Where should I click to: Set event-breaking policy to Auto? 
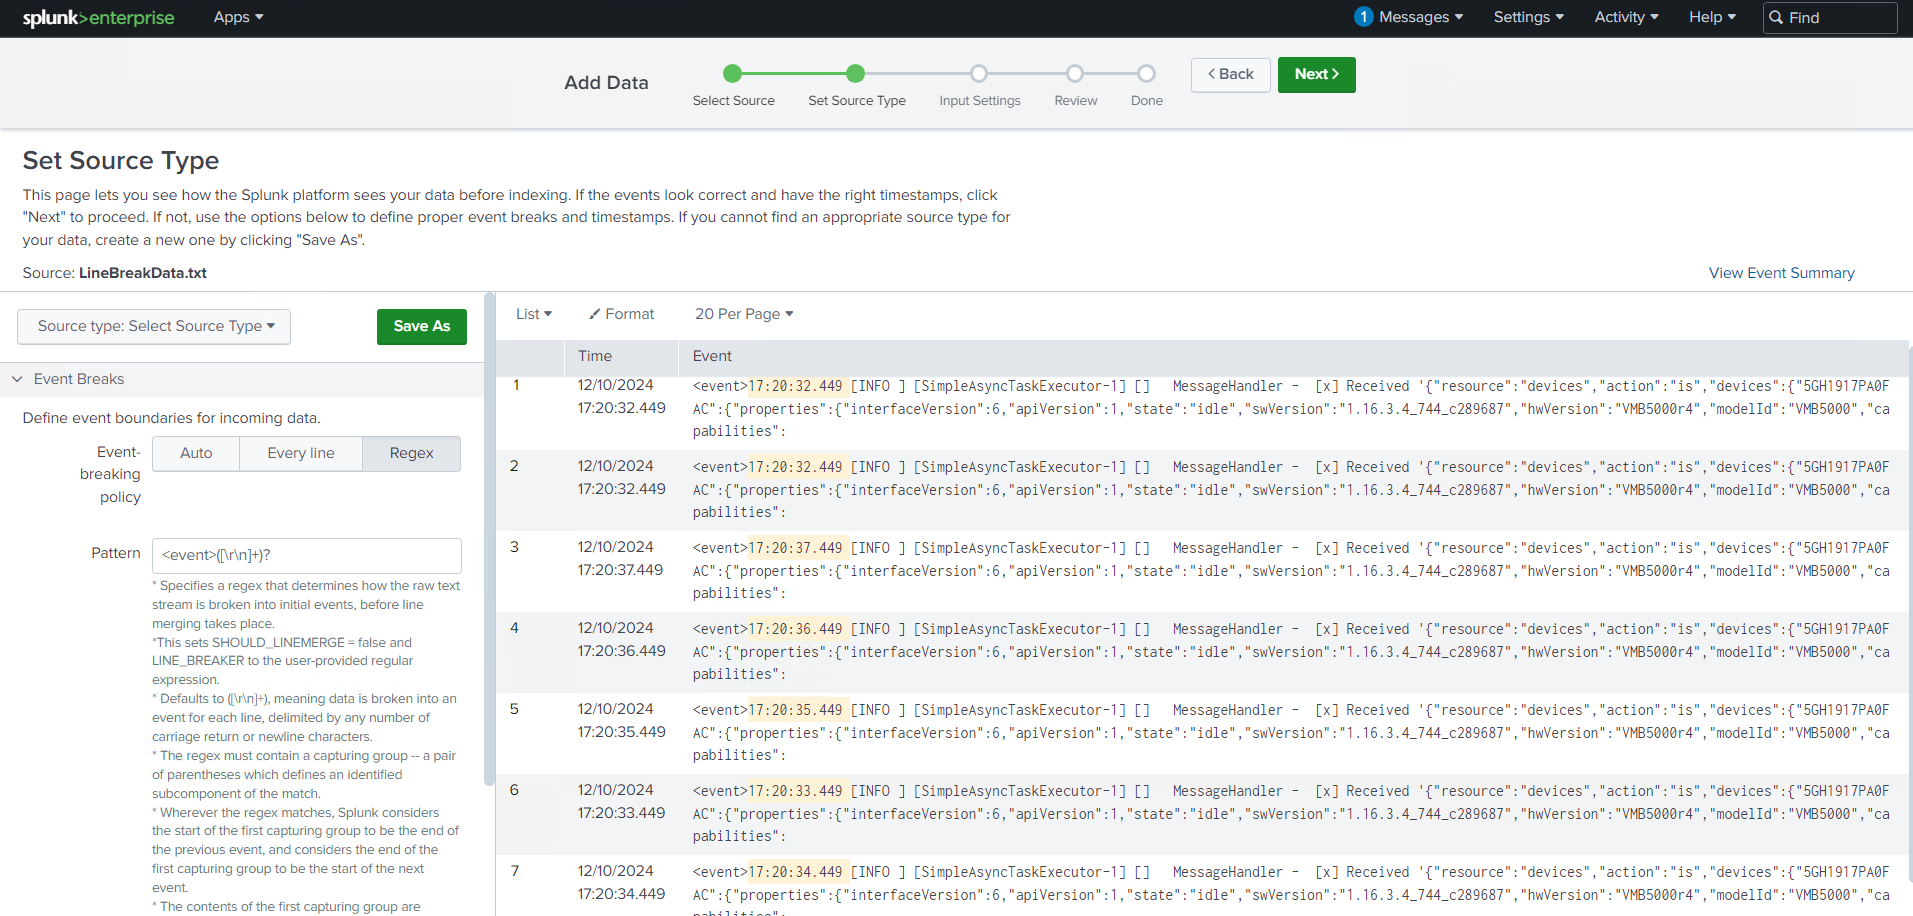coord(196,453)
